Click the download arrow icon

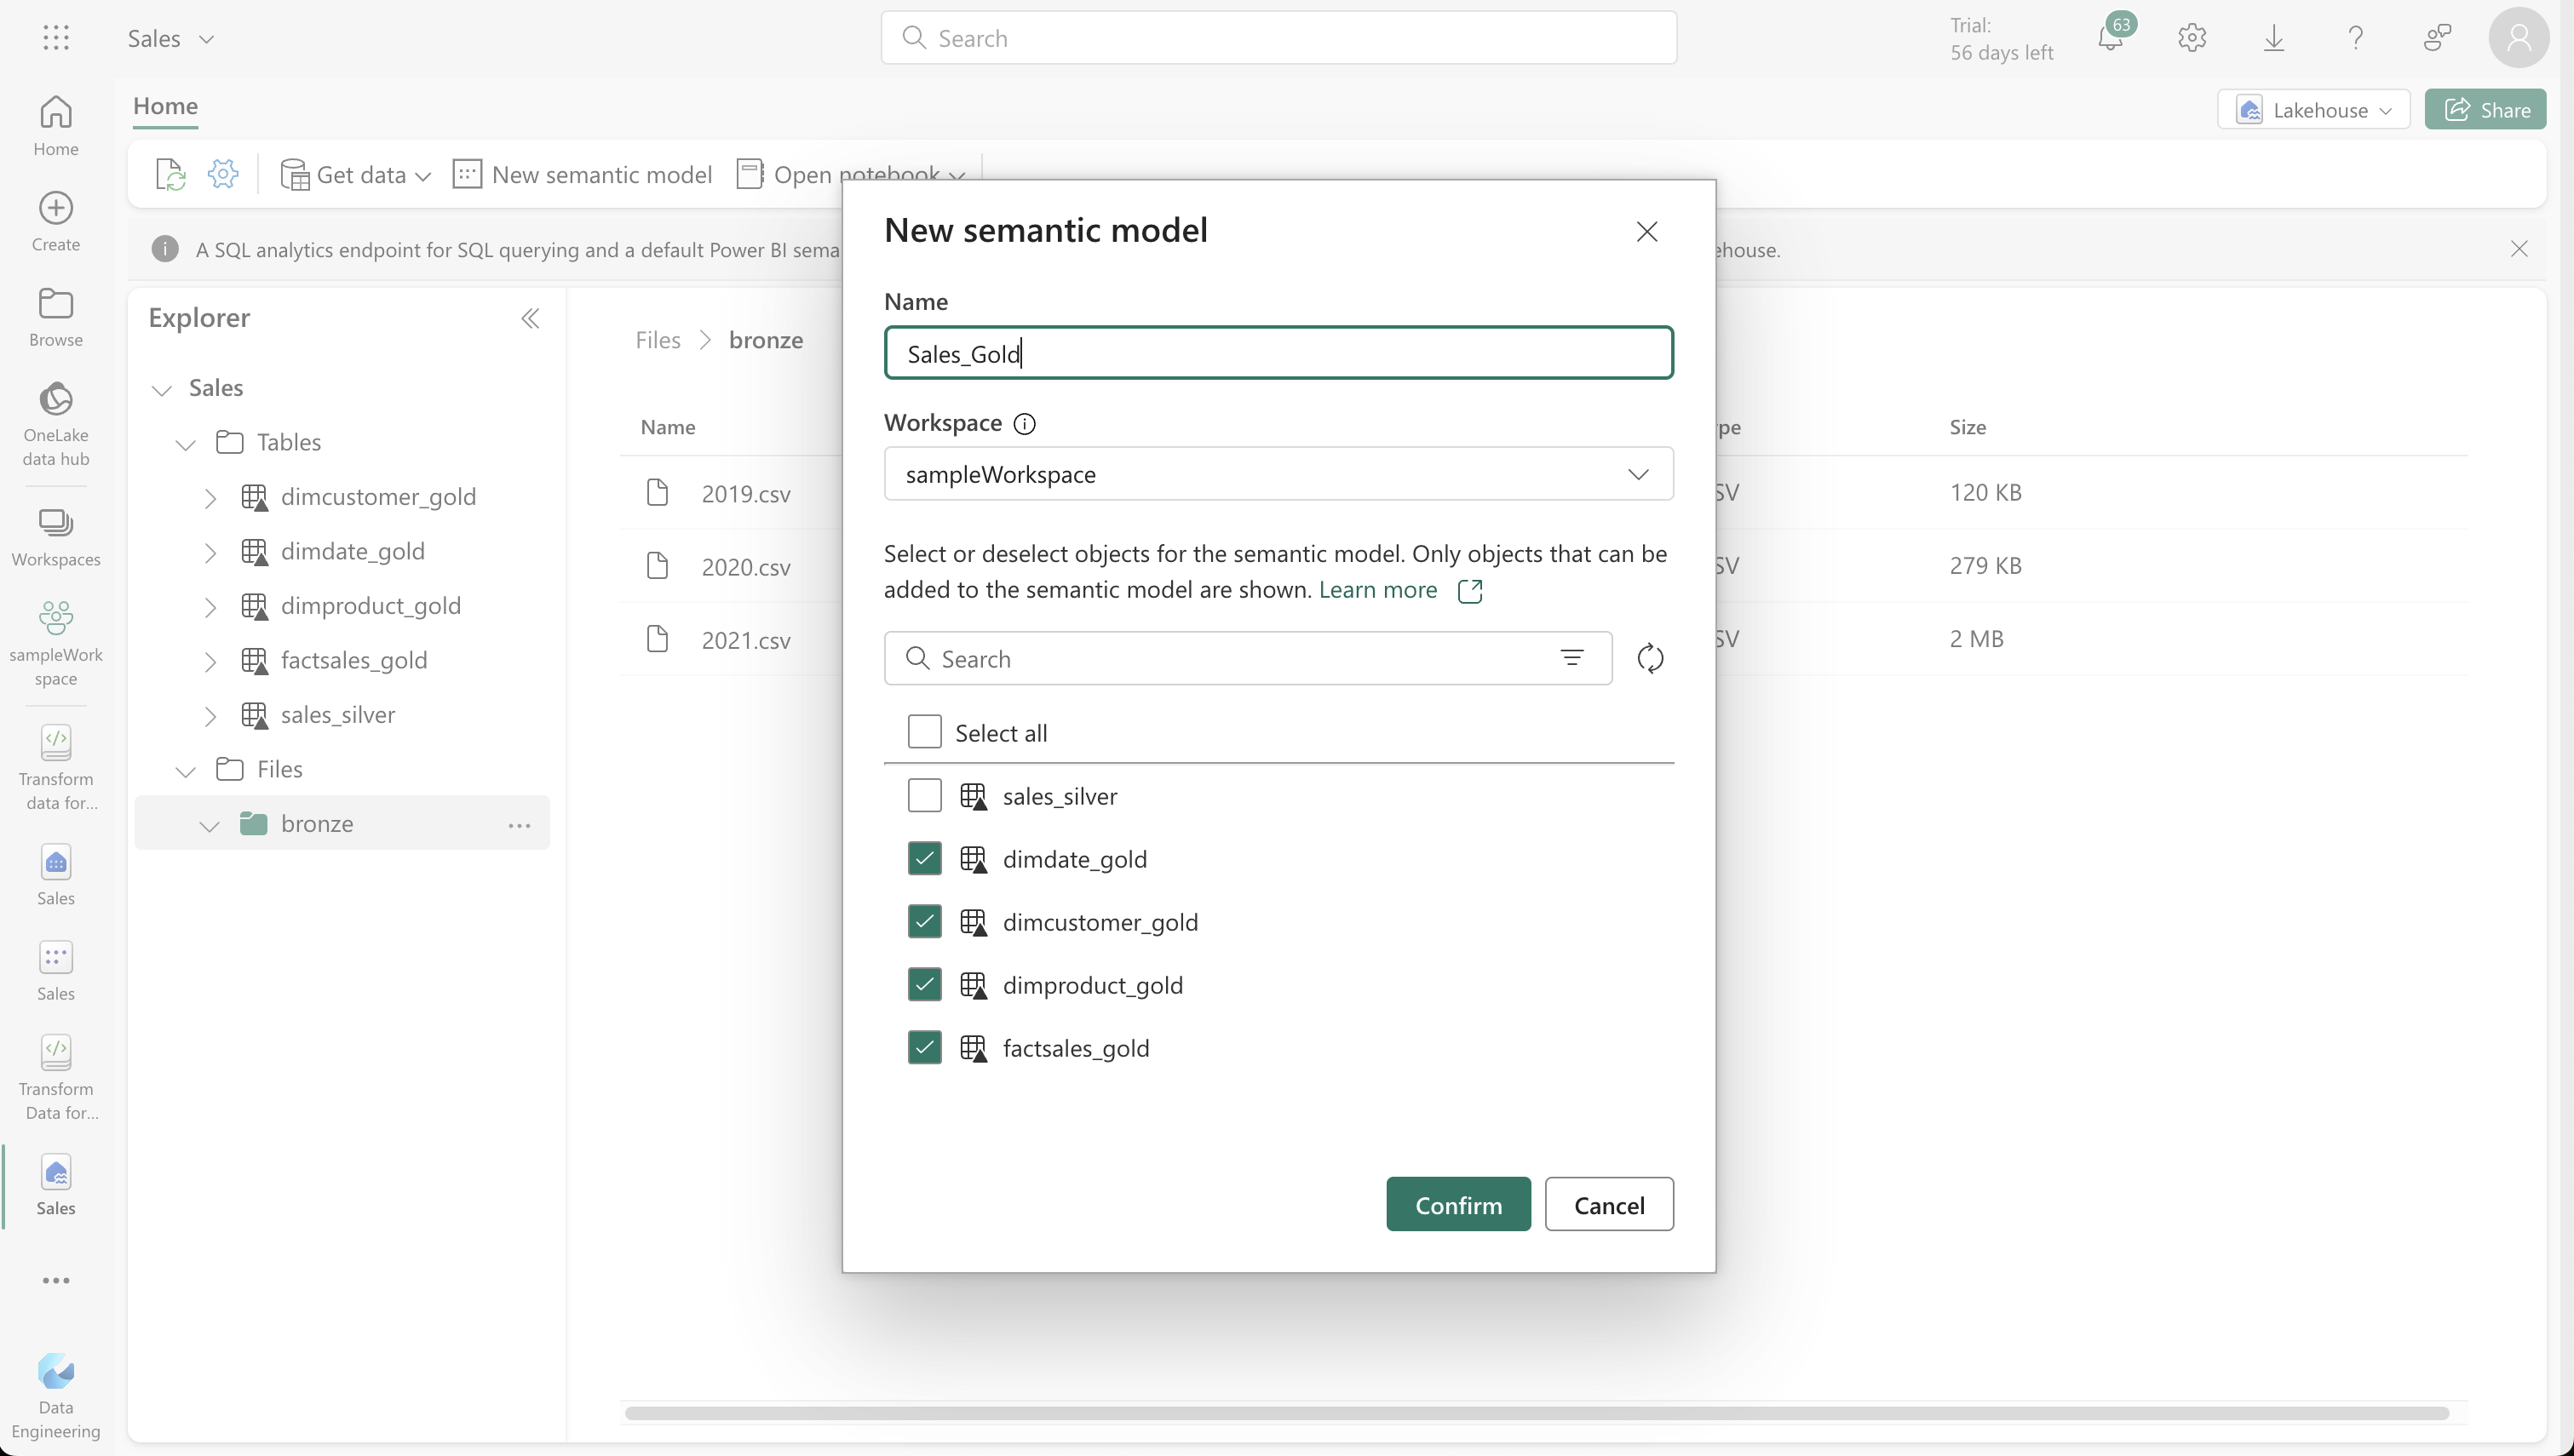tap(2273, 38)
